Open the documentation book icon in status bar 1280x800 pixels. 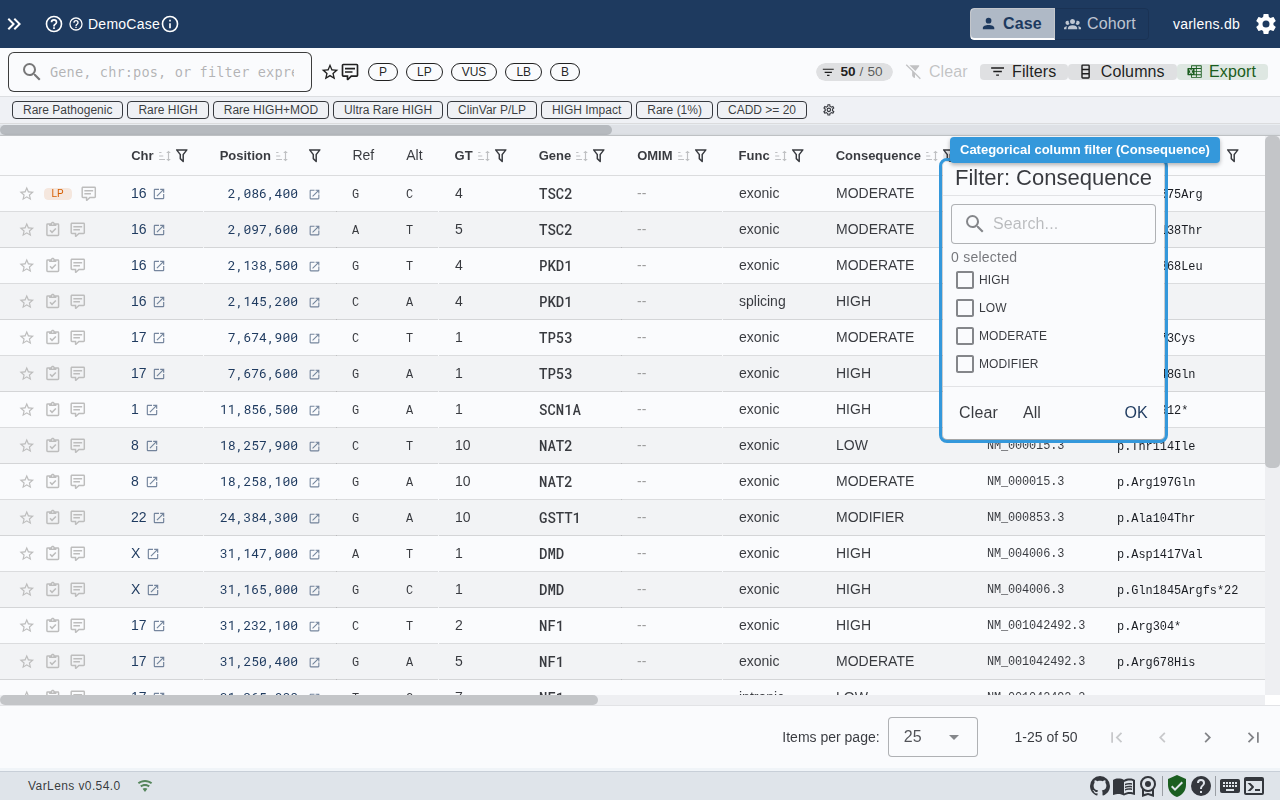tap(1123, 786)
